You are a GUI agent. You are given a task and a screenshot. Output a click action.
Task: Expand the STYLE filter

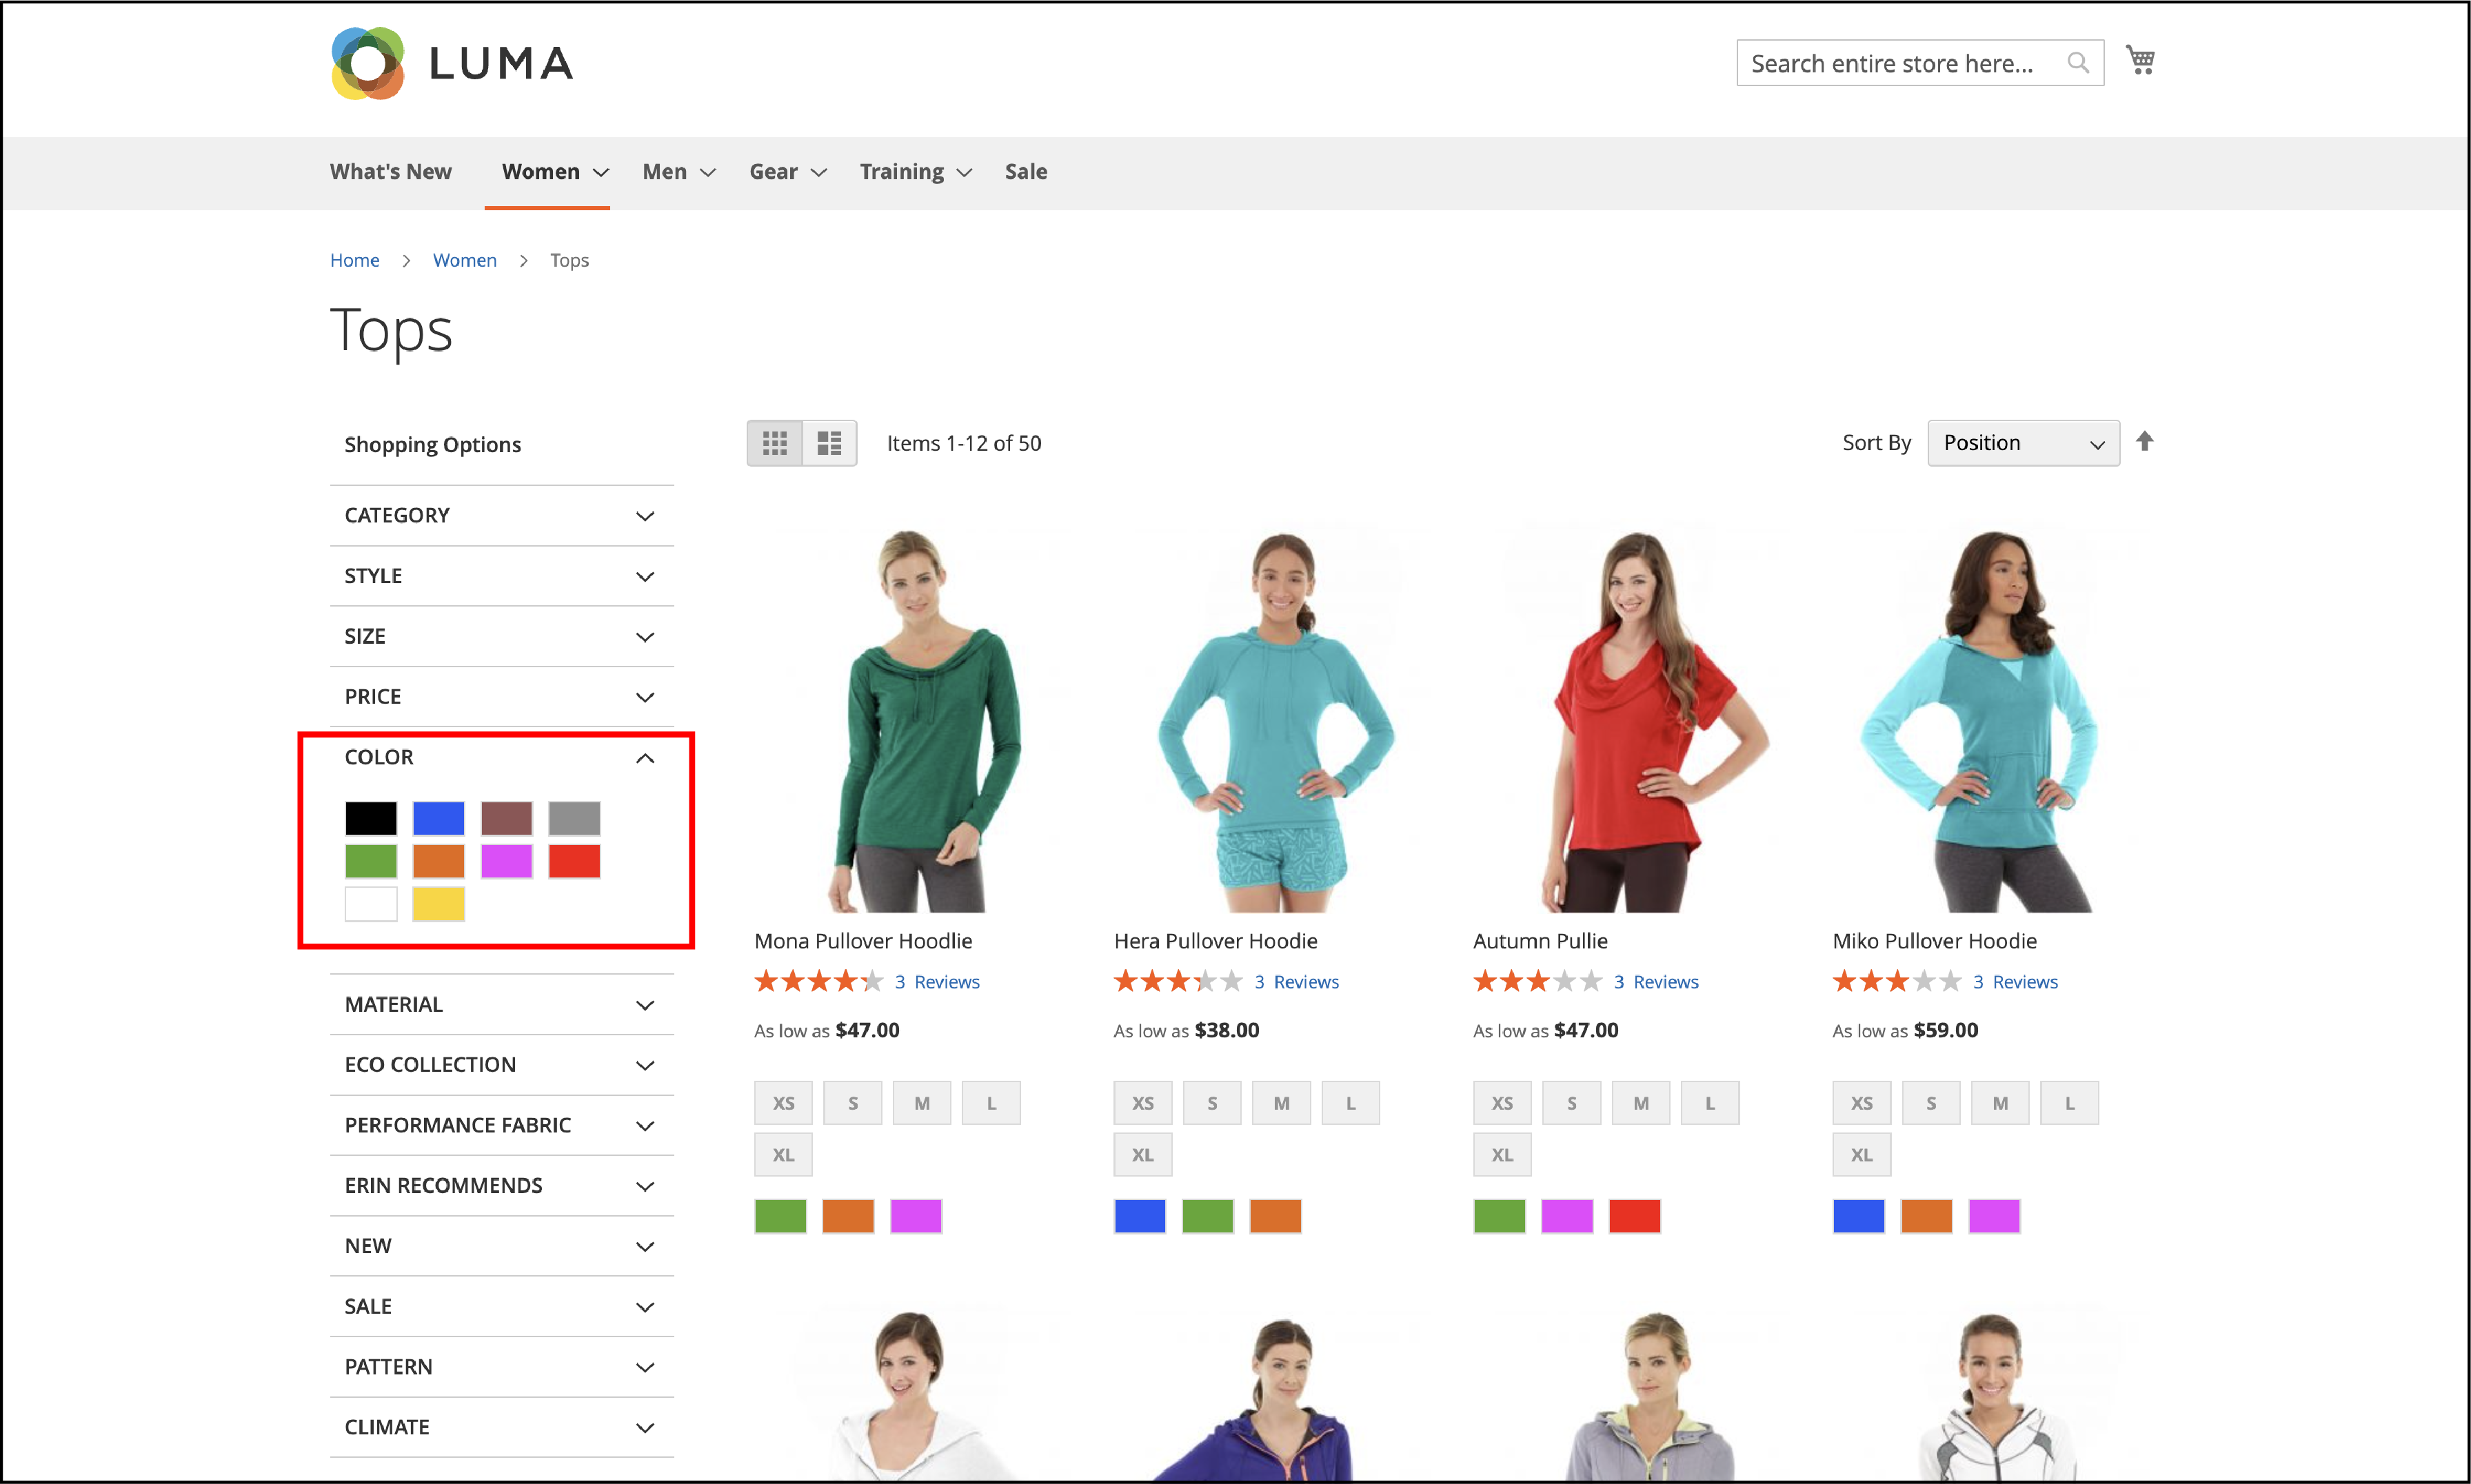(502, 576)
